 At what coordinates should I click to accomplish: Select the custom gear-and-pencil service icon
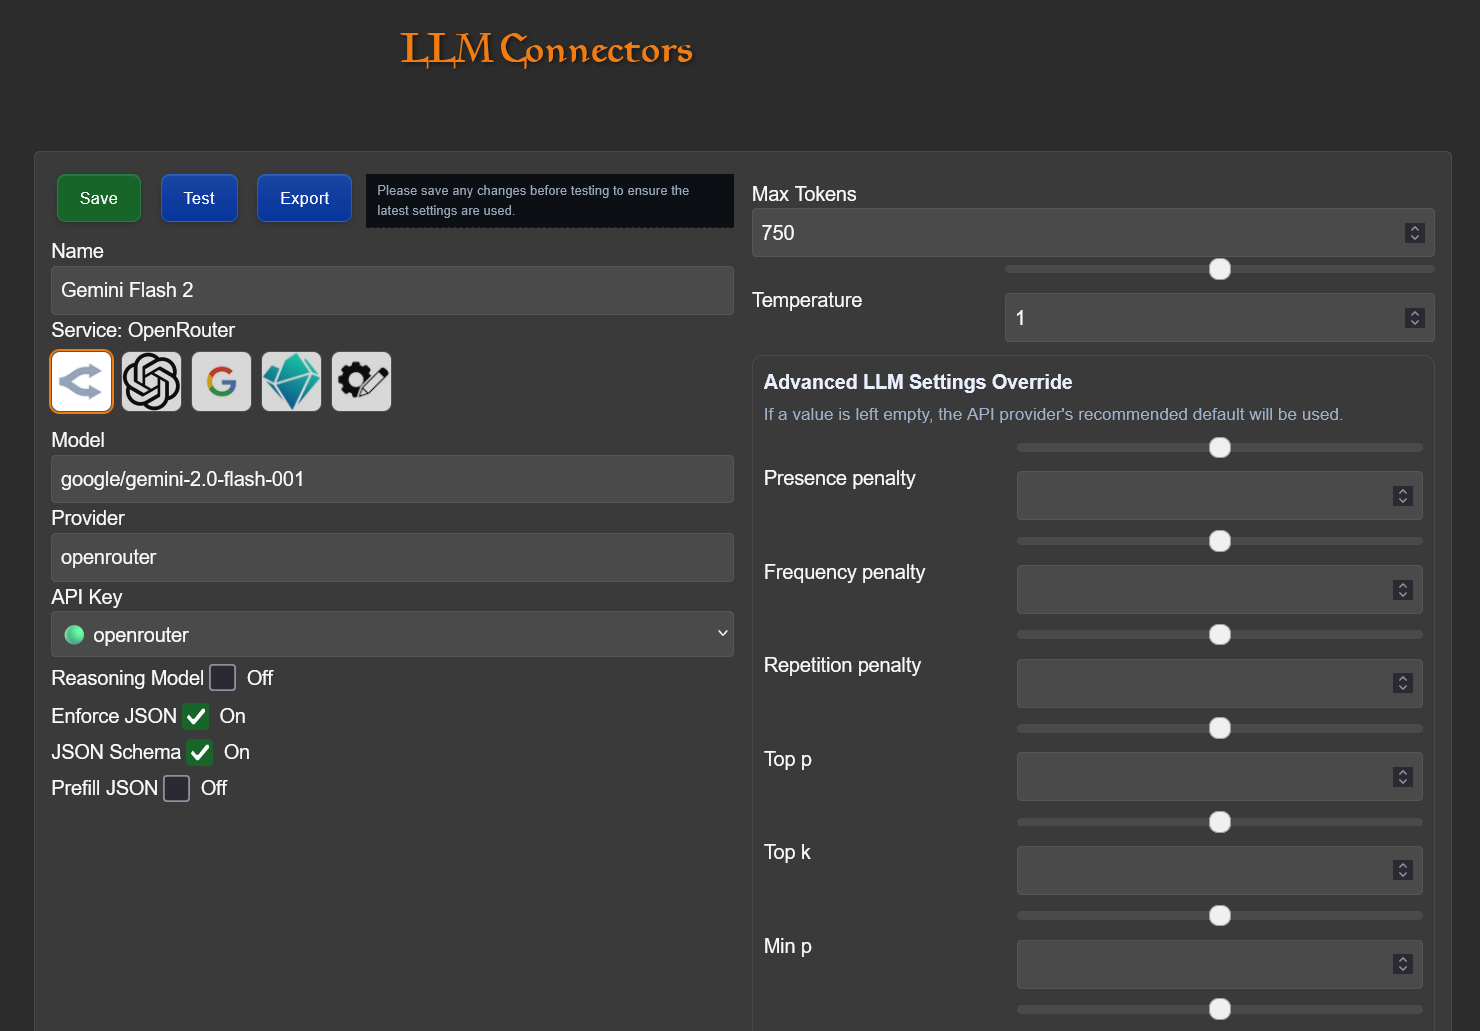click(361, 381)
